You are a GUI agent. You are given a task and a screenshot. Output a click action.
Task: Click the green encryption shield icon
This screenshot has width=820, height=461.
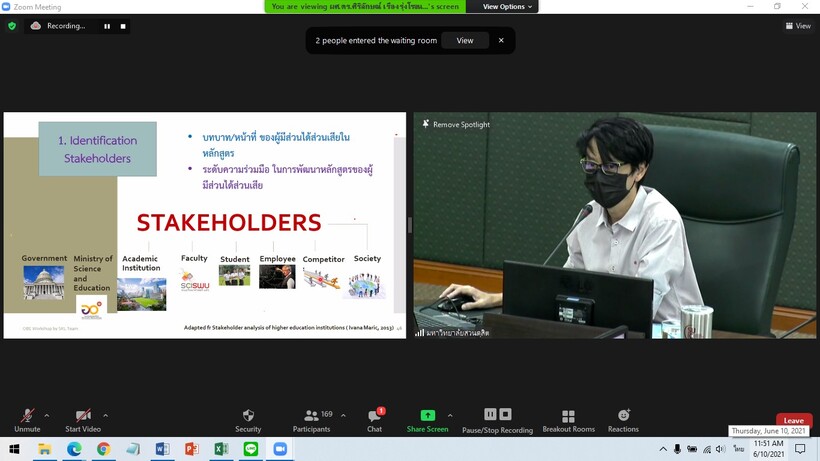tap(12, 26)
